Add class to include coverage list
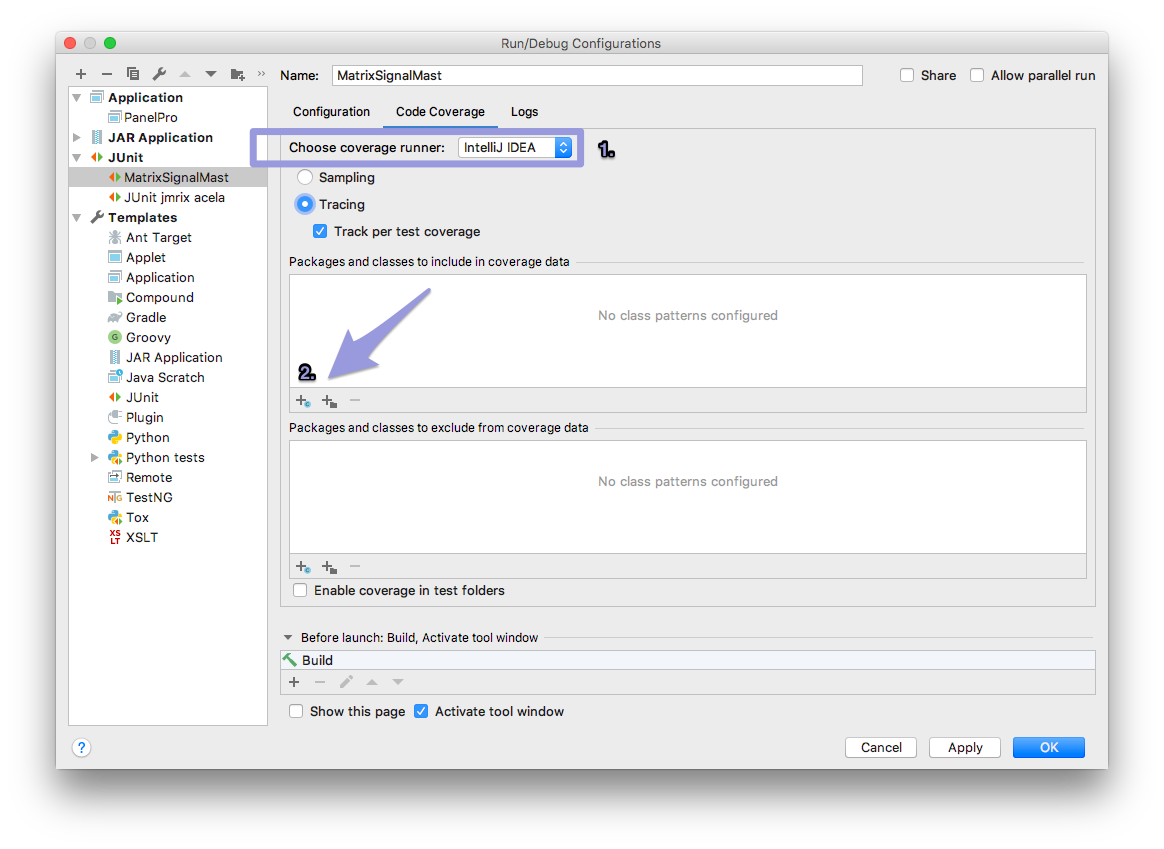Image resolution: width=1164 pixels, height=849 pixels. (x=302, y=401)
